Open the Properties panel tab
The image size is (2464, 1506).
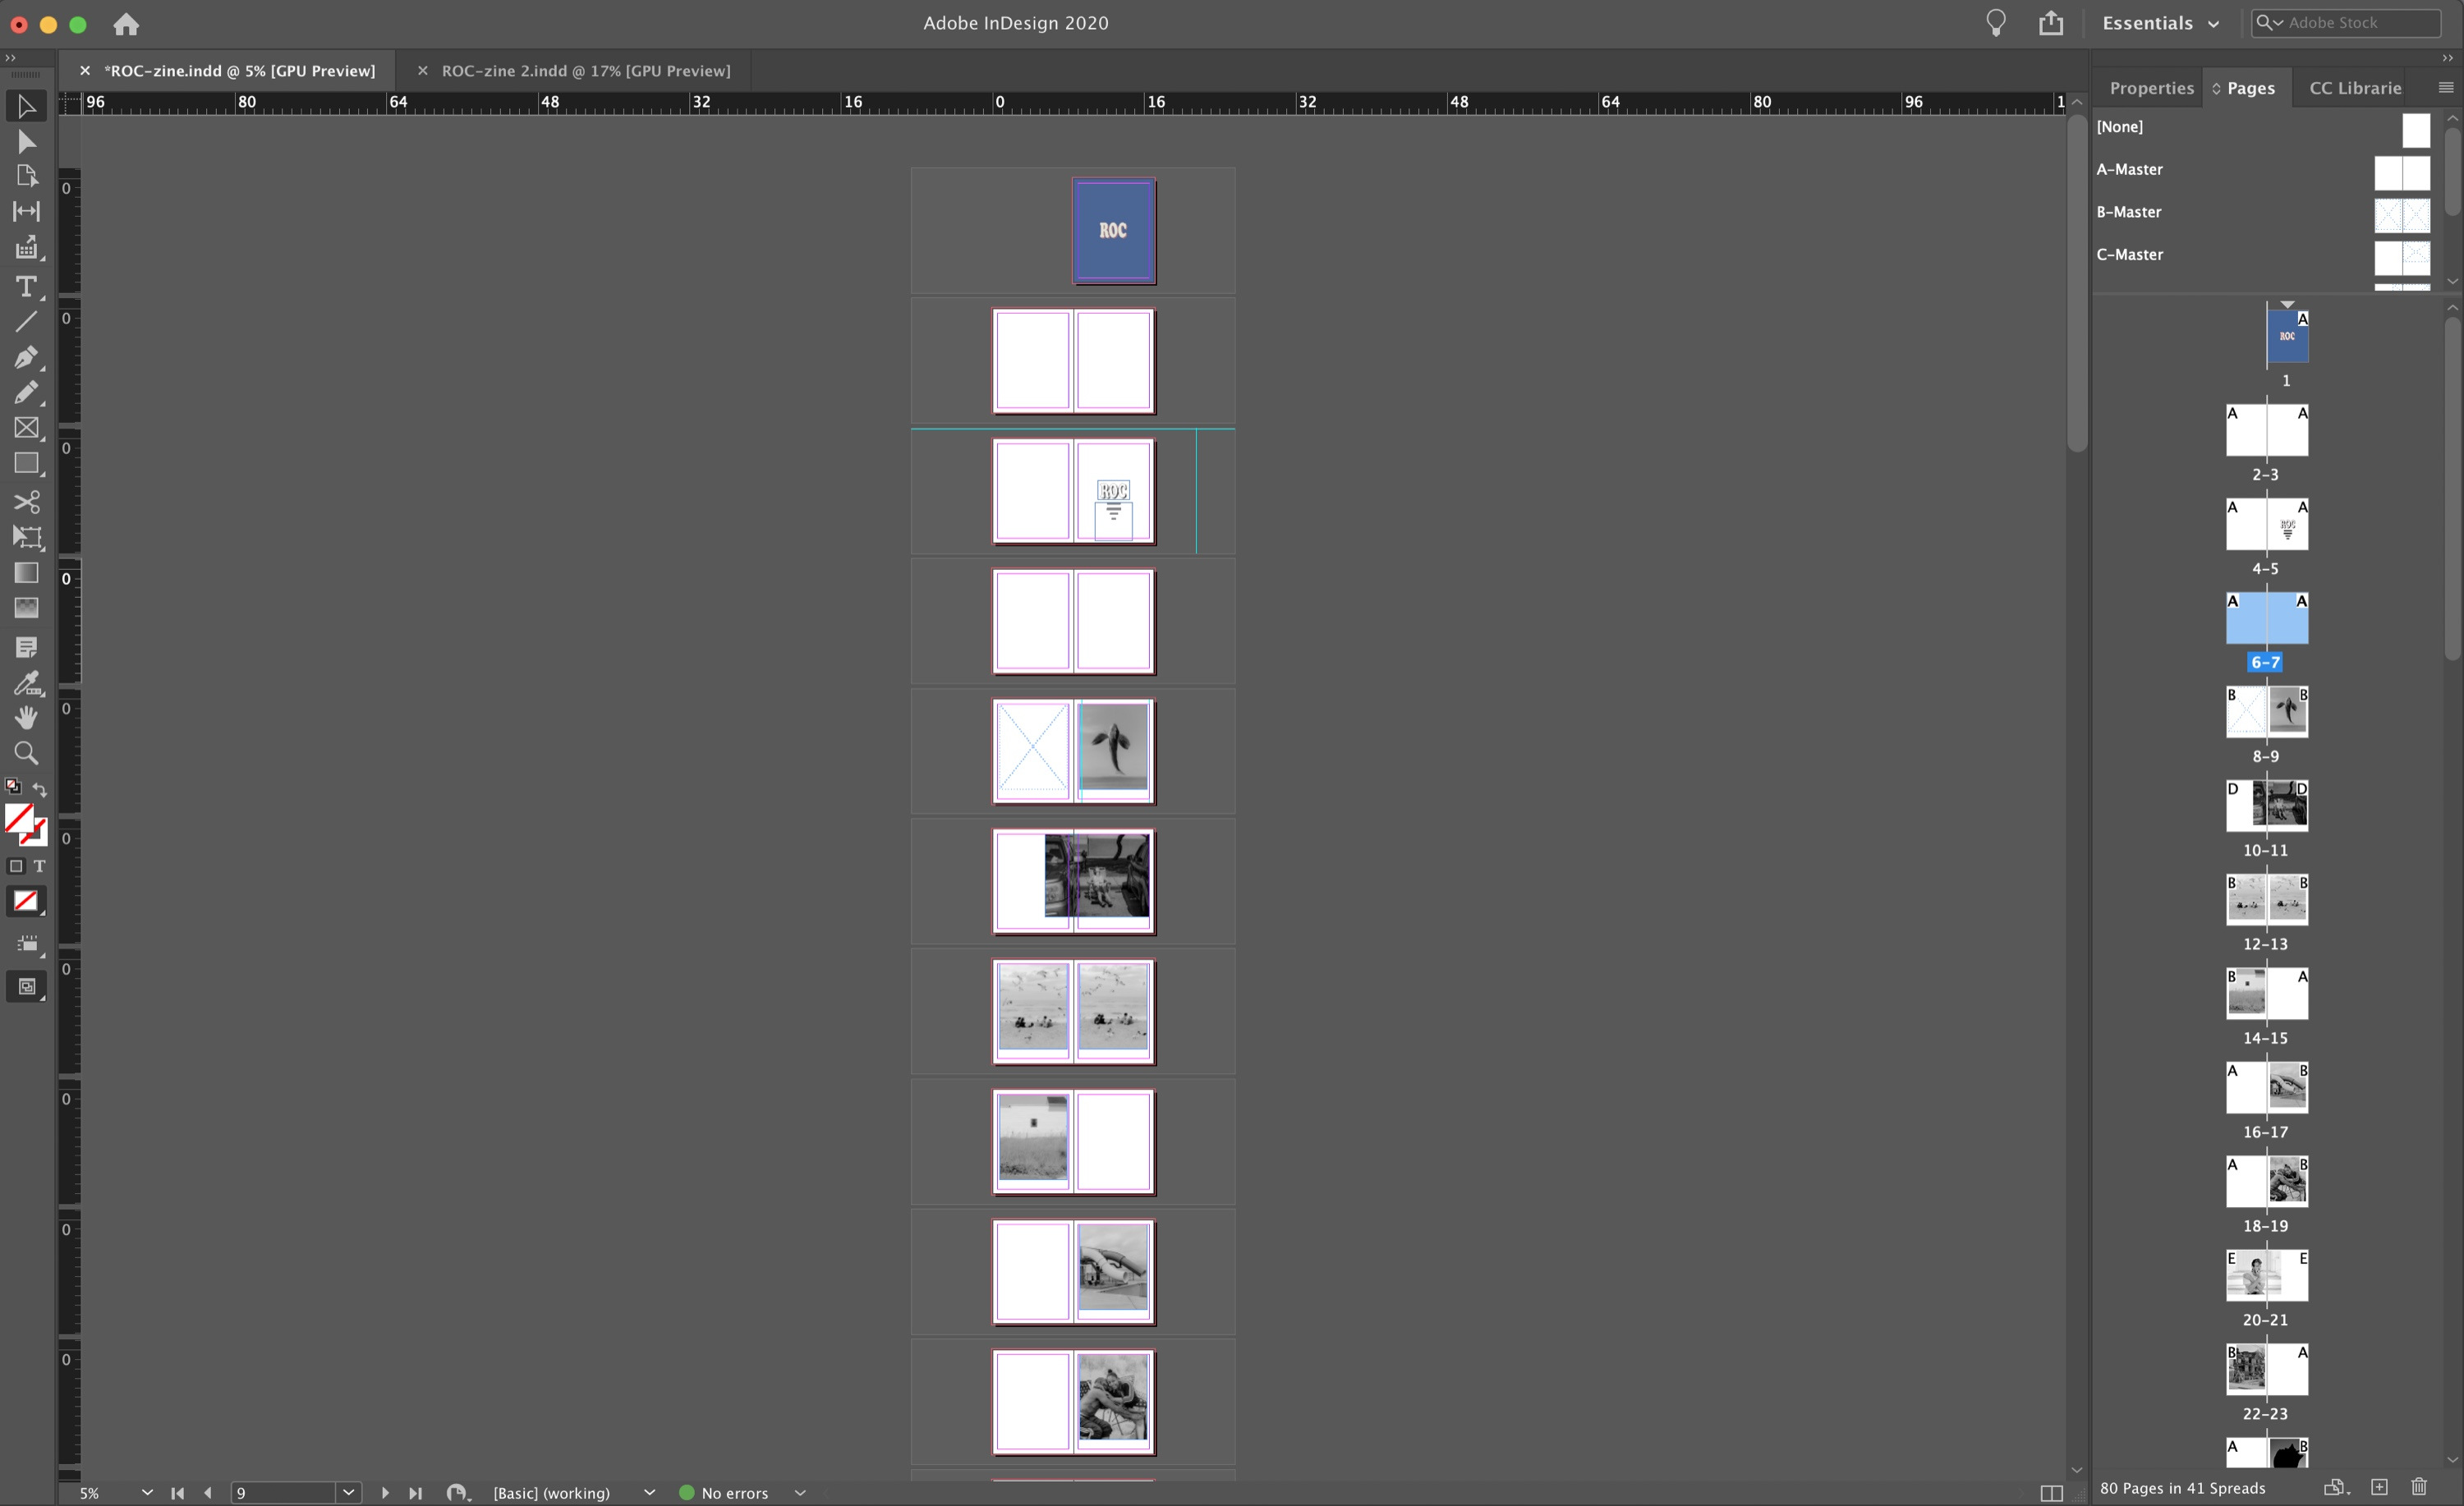click(x=2151, y=88)
